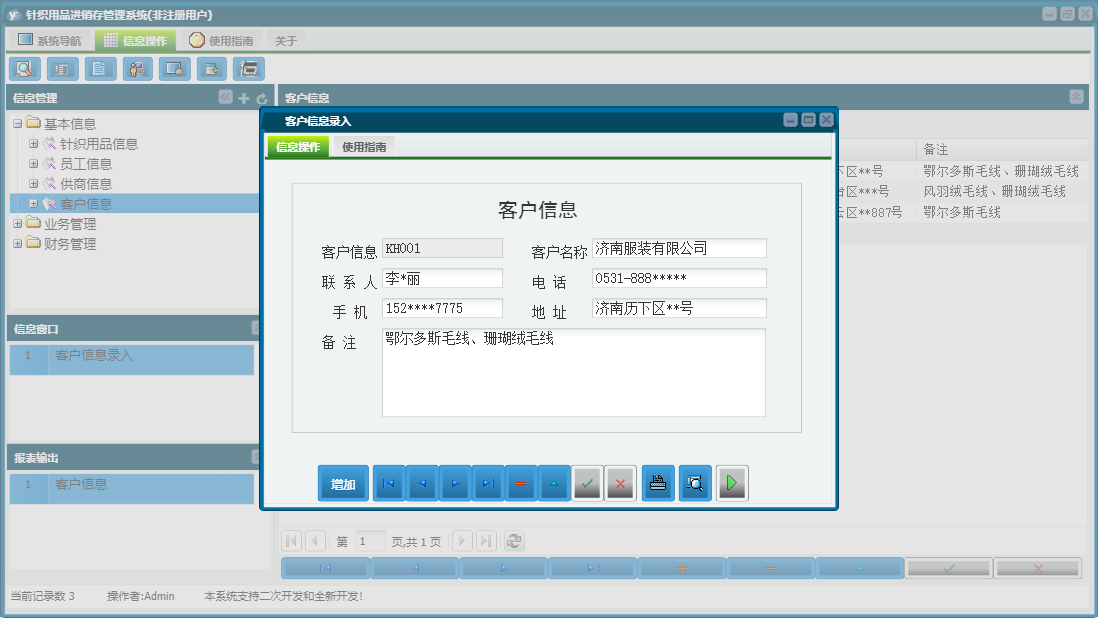
Task: Click the 备注 text area
Action: click(x=574, y=372)
